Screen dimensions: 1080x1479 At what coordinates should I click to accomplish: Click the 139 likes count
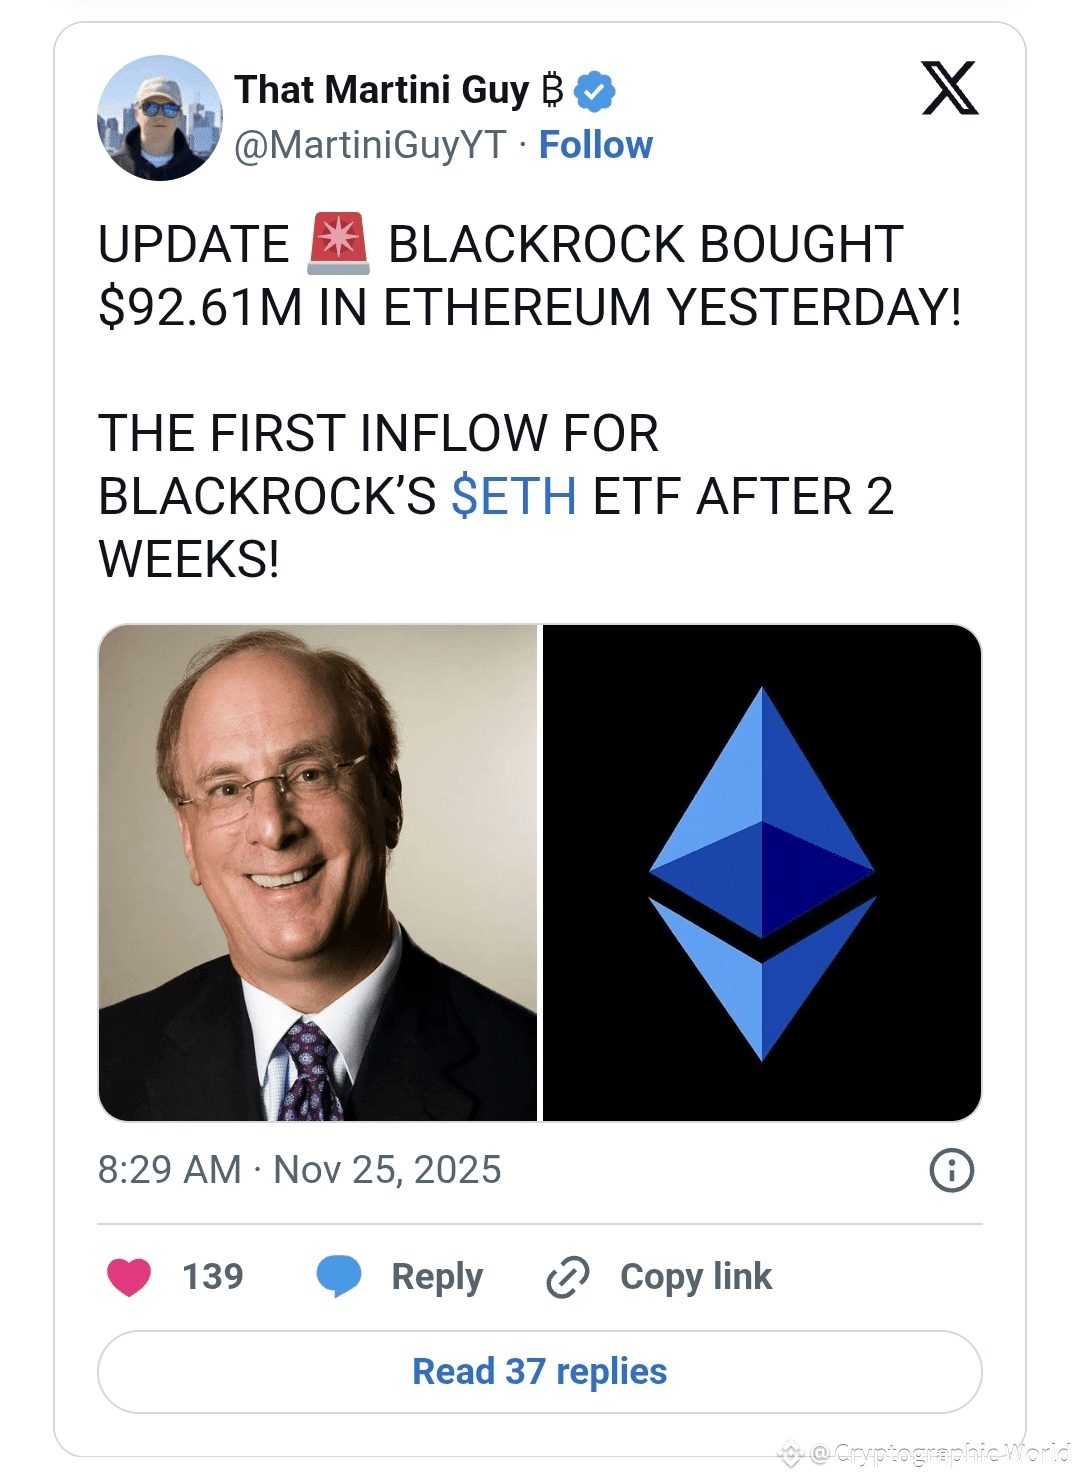pos(212,1277)
